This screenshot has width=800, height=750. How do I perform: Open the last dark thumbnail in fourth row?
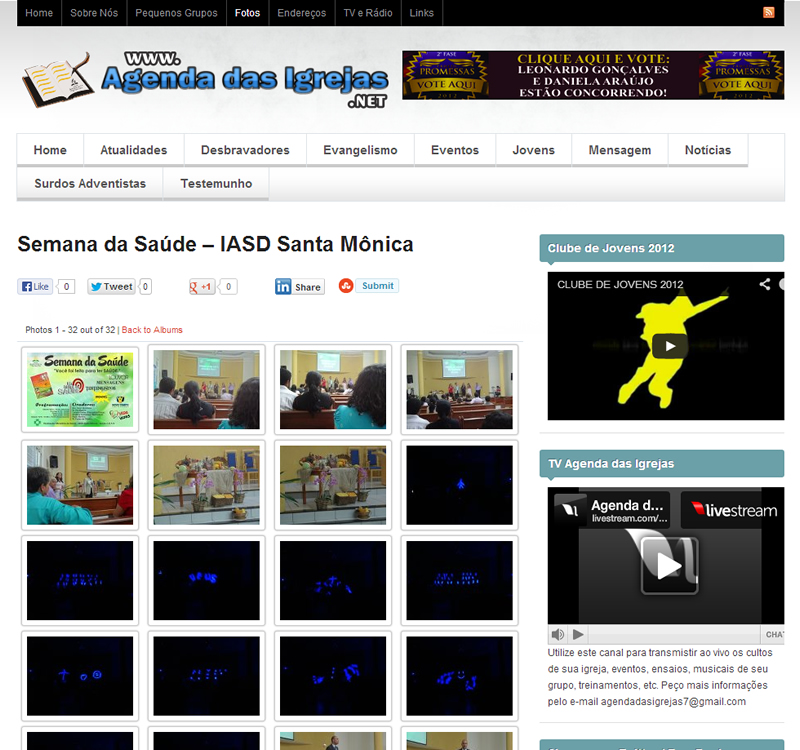[x=460, y=676]
